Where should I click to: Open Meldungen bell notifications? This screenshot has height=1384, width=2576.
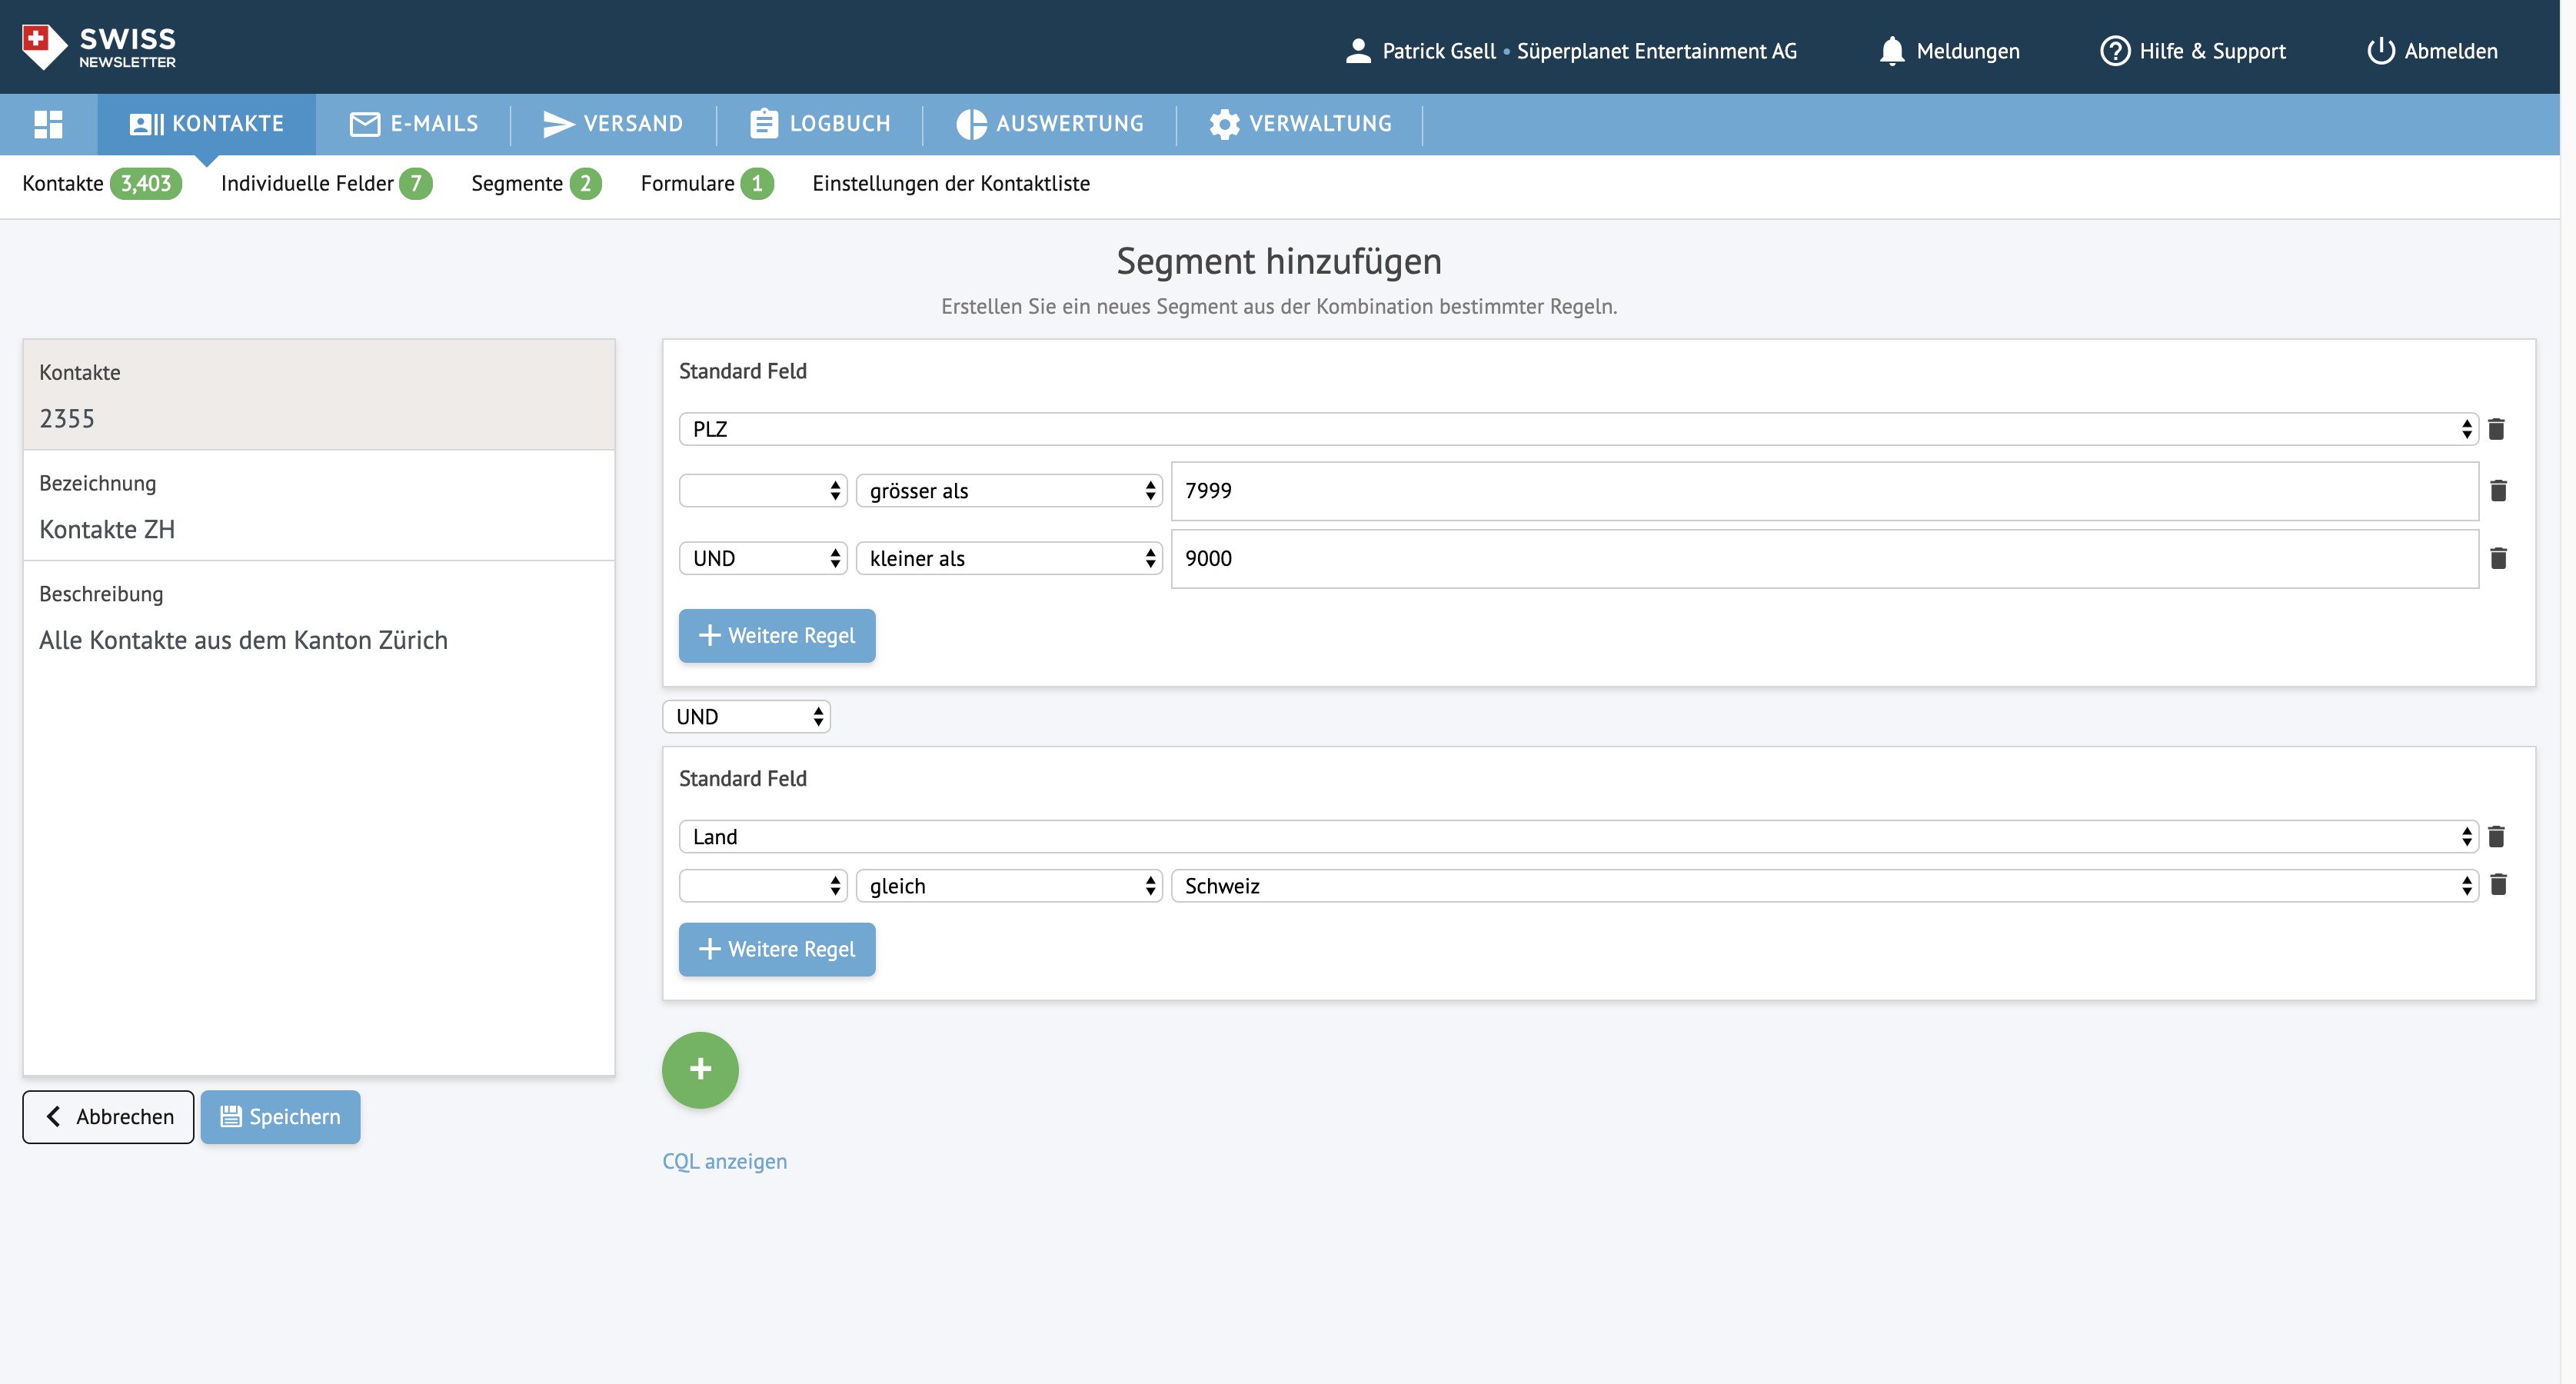tap(1949, 51)
